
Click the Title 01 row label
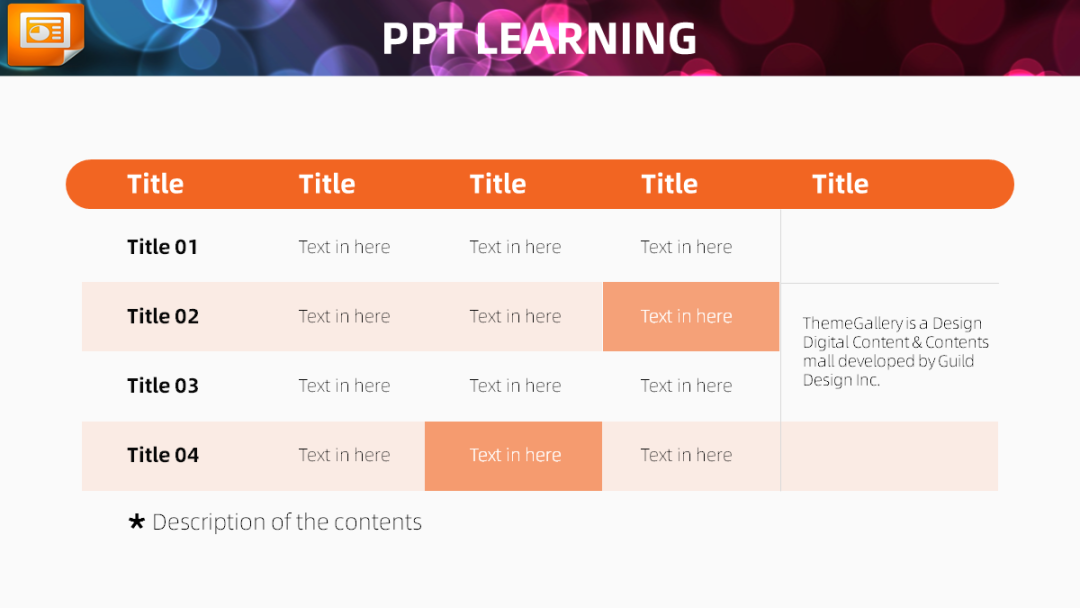tap(163, 247)
